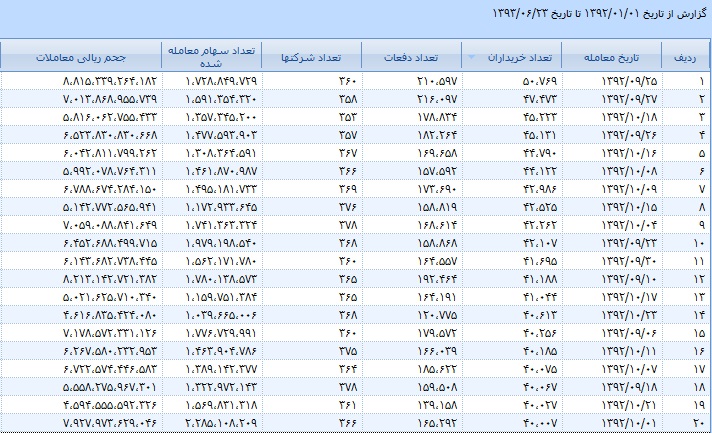Image resolution: width=712 pixels, height=433 pixels.
Task: Click trades count ۲۱۰،۵۹۷
Action: [437, 81]
